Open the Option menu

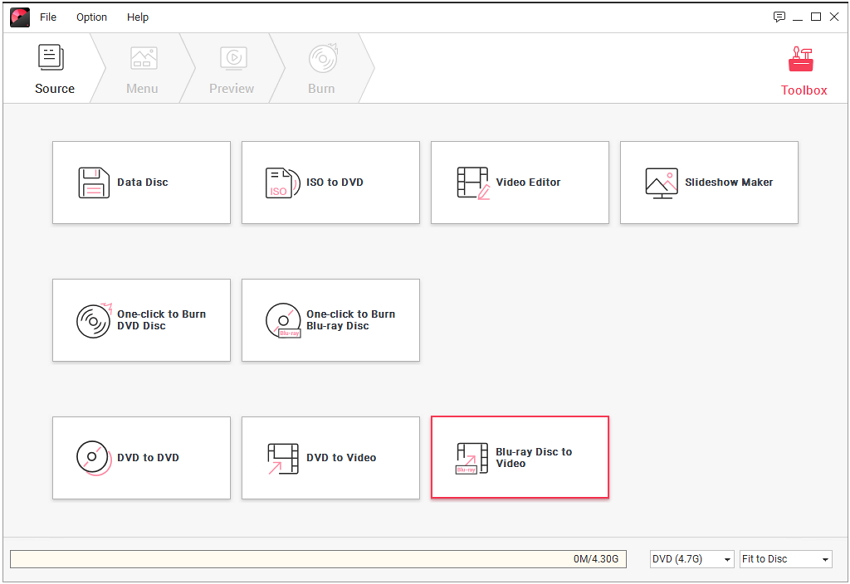coord(92,17)
